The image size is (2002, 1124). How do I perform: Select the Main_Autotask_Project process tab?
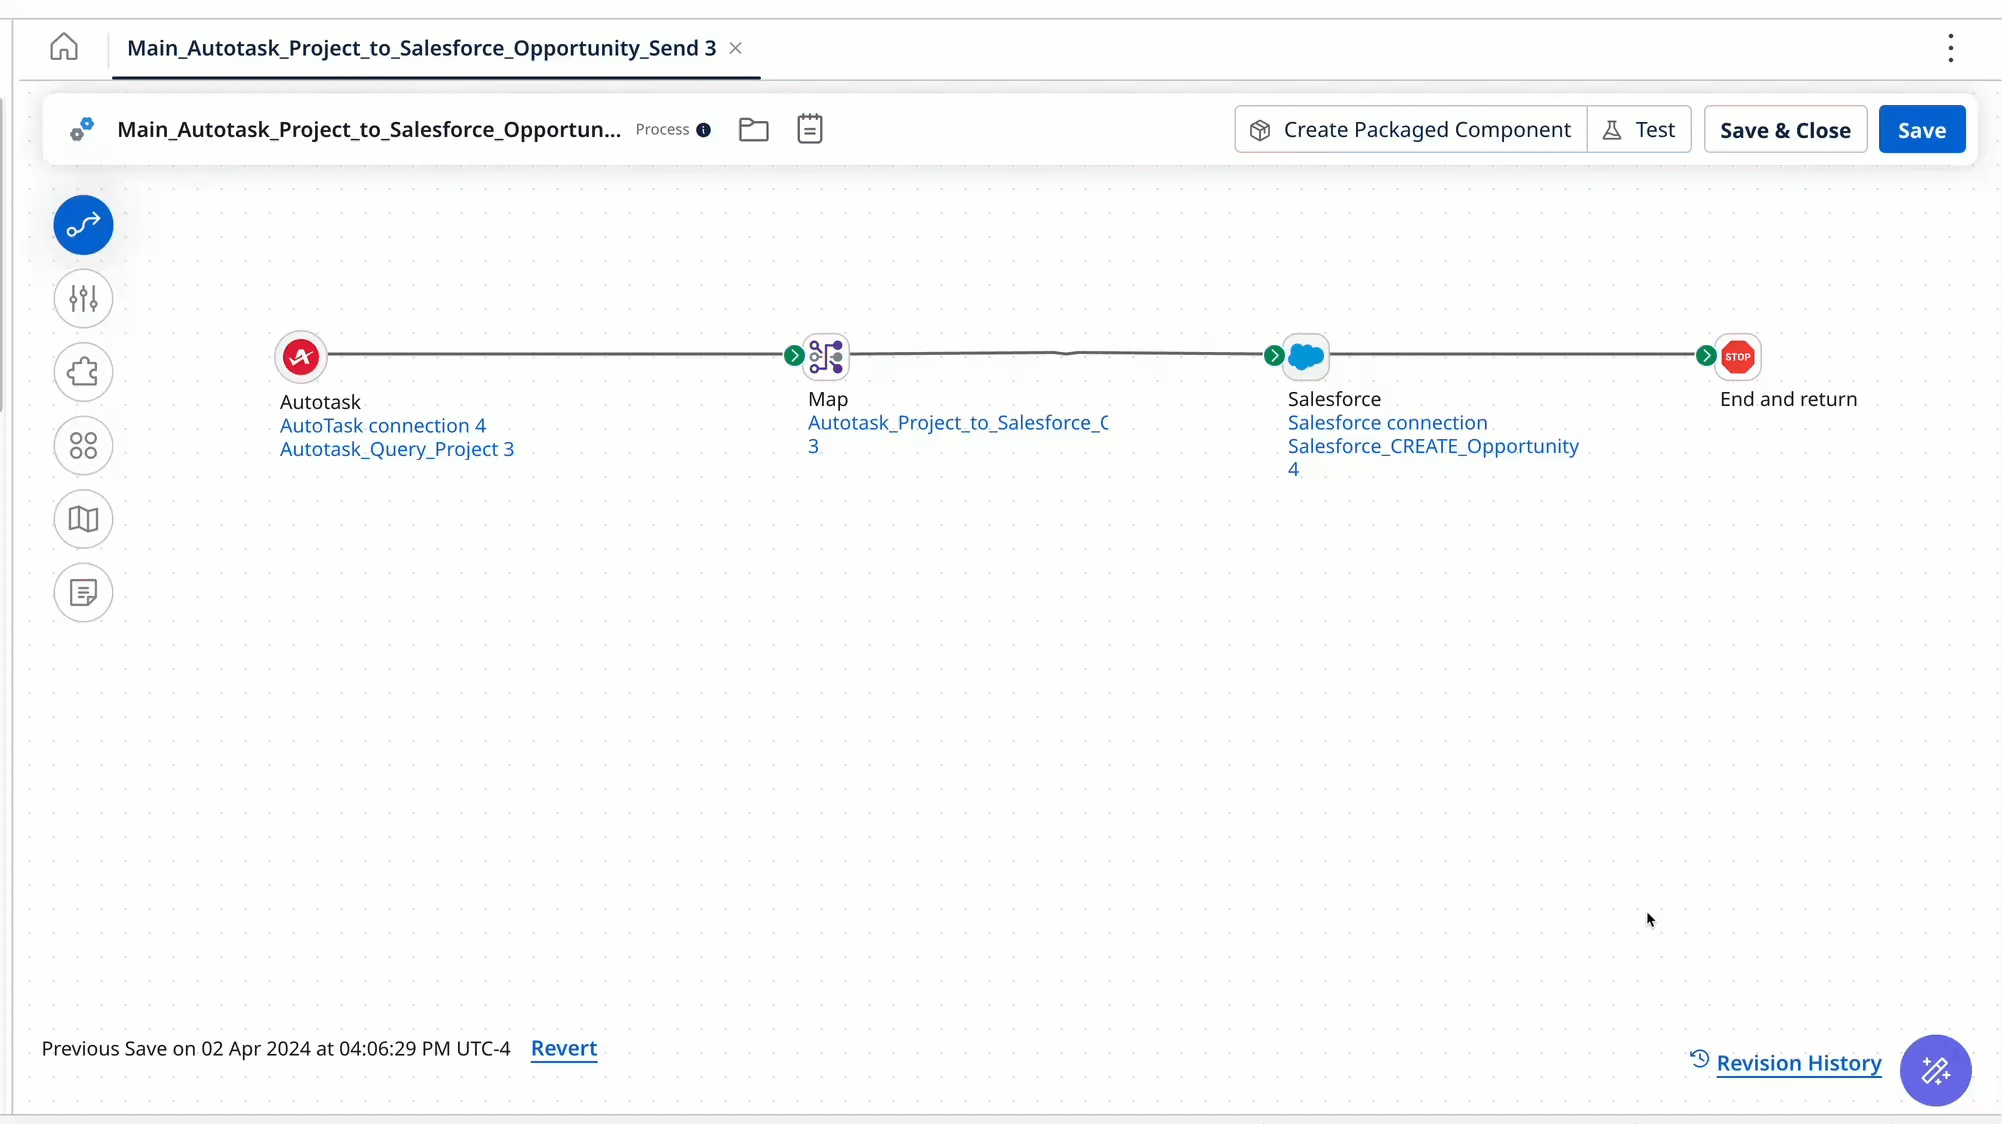click(x=421, y=48)
